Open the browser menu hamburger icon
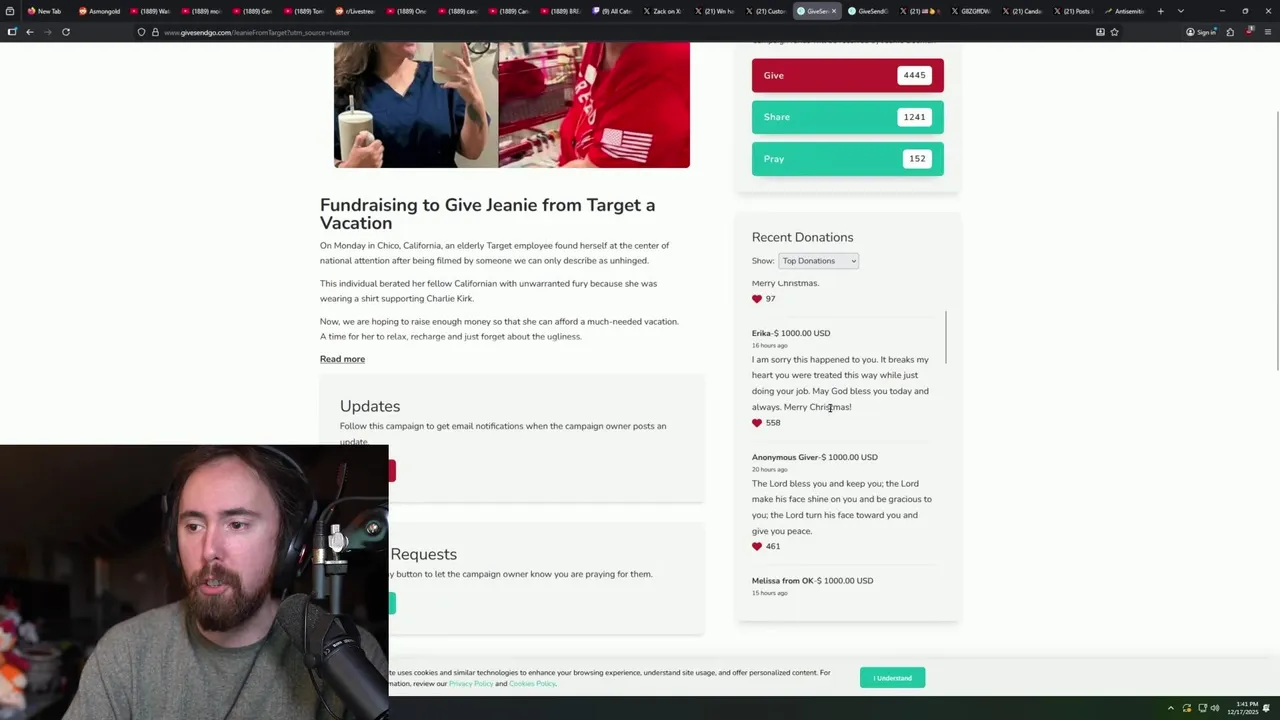 coord(1267,32)
